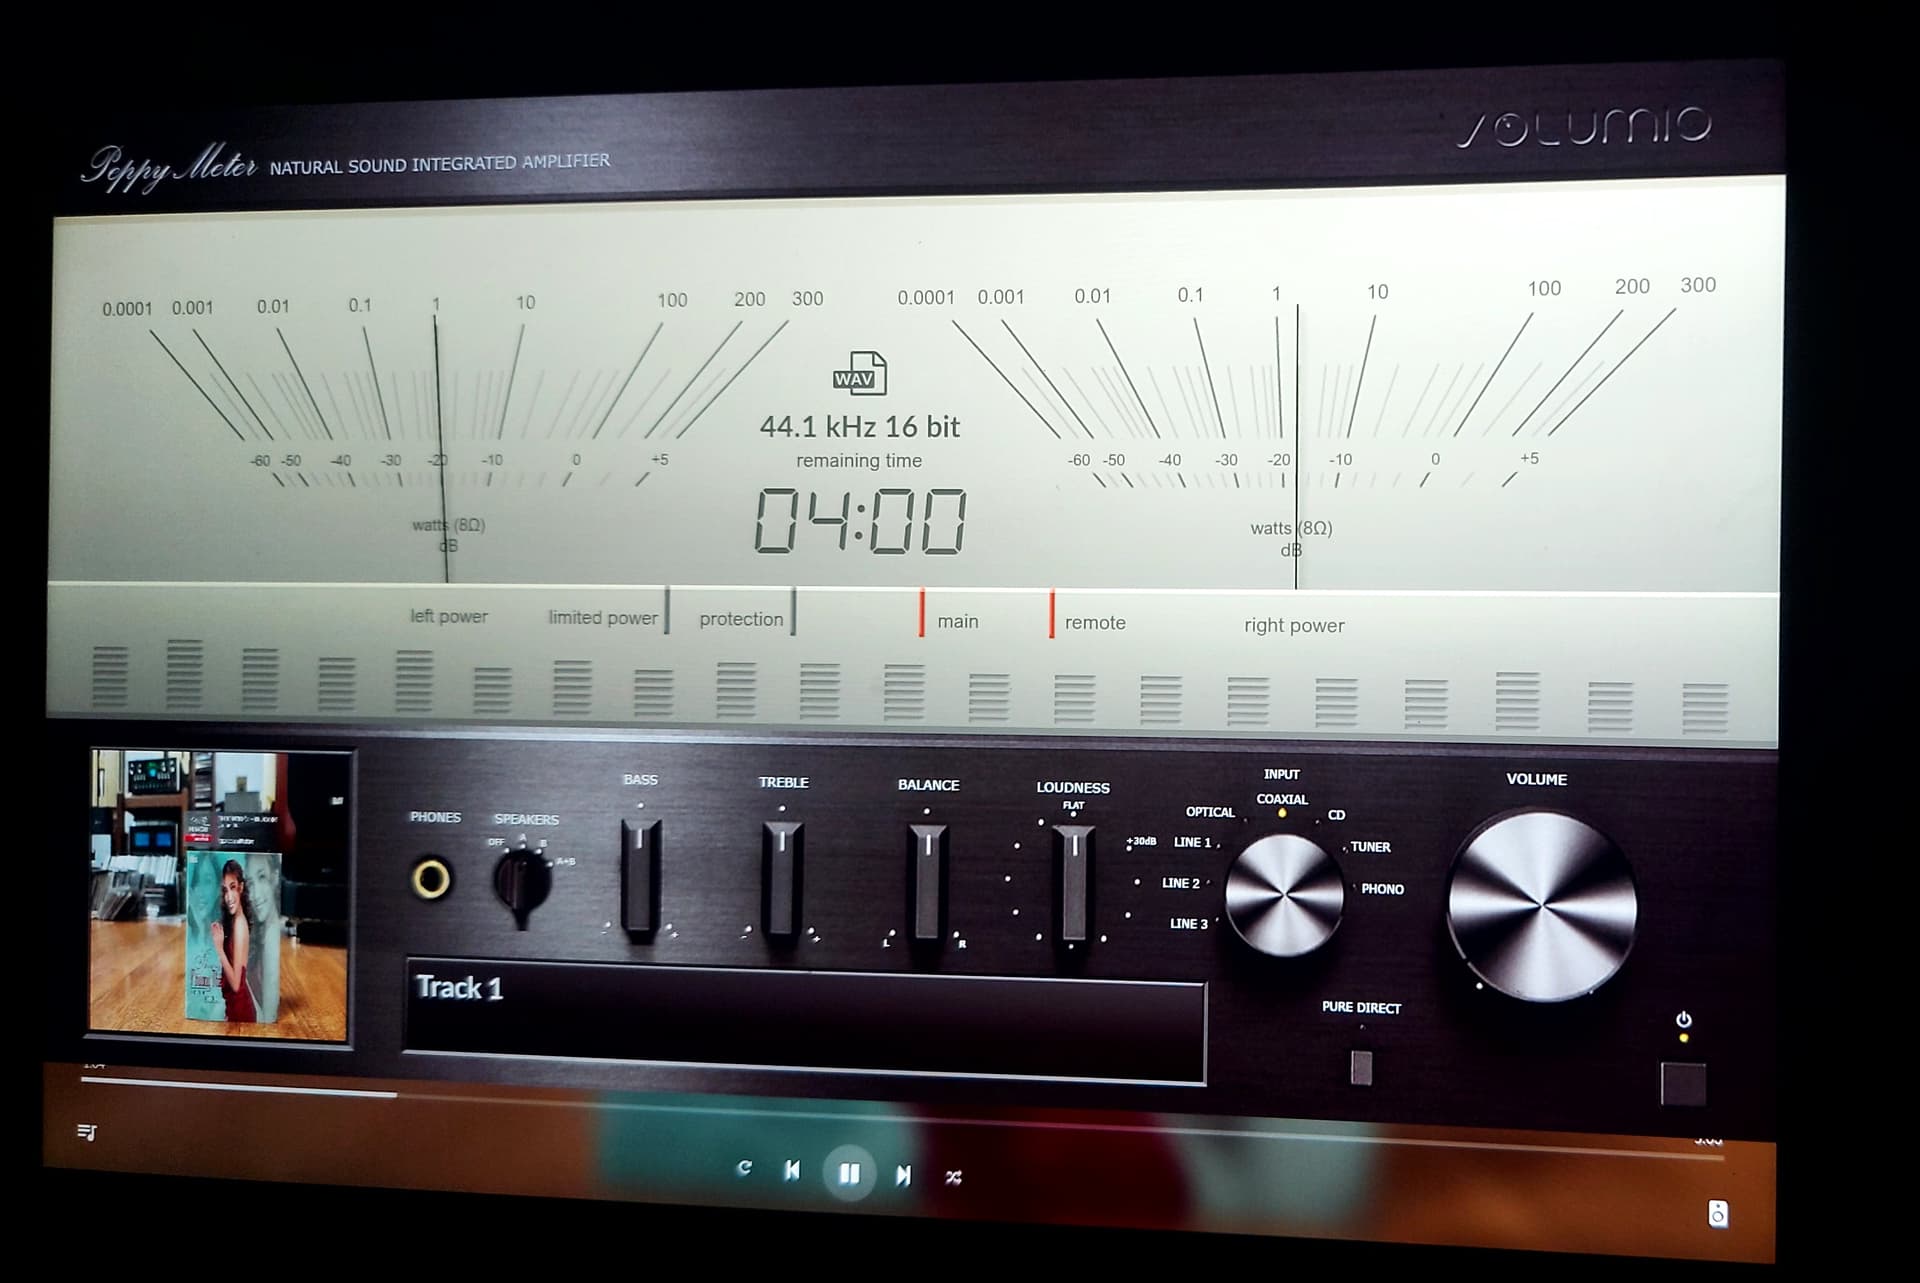Click the INPUT selector knob
Screen dimensions: 1920x1283
pos(1284,894)
